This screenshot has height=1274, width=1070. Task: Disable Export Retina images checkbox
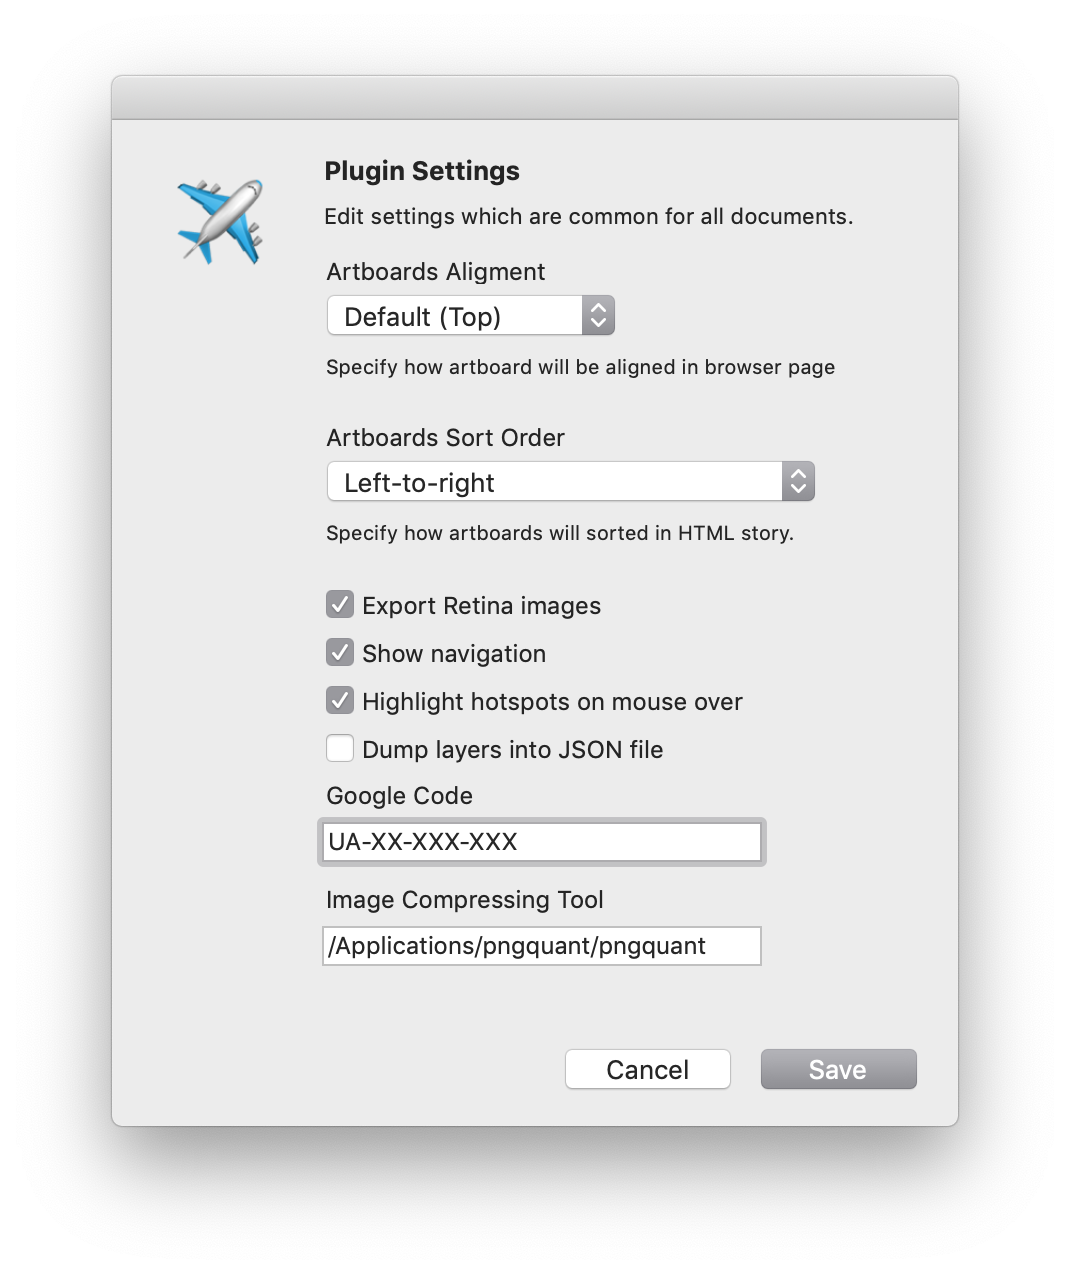[340, 604]
